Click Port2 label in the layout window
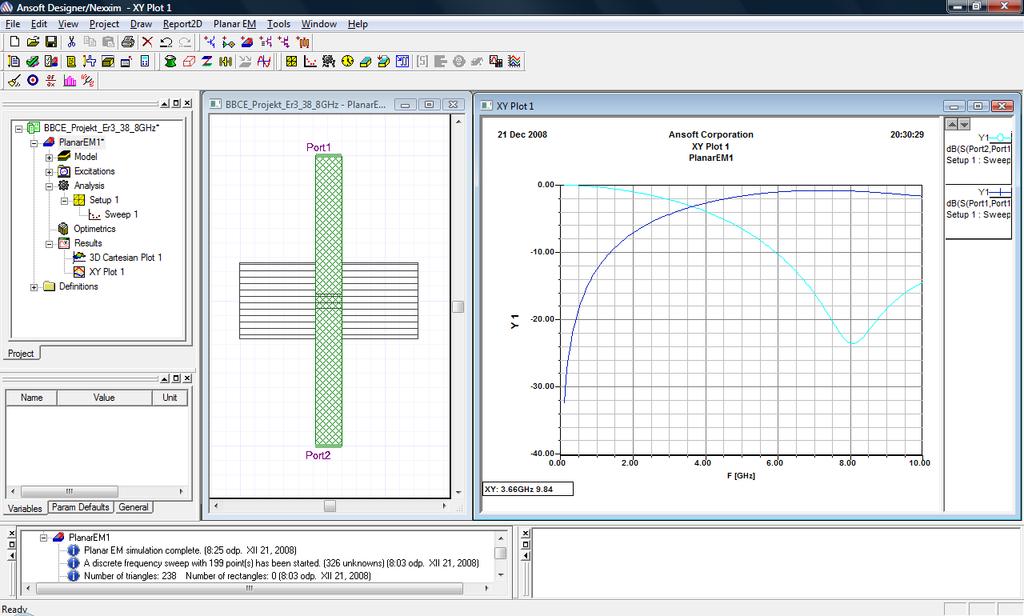The height and width of the screenshot is (616, 1024). [x=318, y=455]
